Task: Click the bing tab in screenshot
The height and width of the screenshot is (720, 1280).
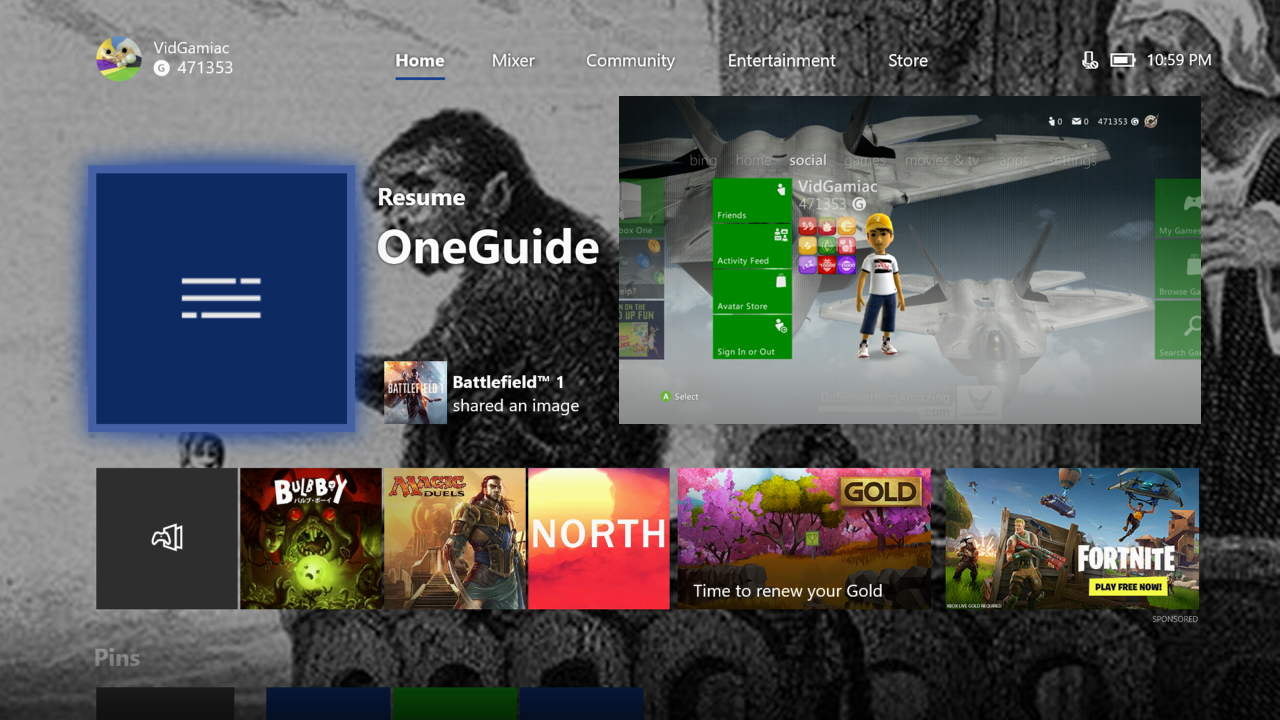Action: 703,160
